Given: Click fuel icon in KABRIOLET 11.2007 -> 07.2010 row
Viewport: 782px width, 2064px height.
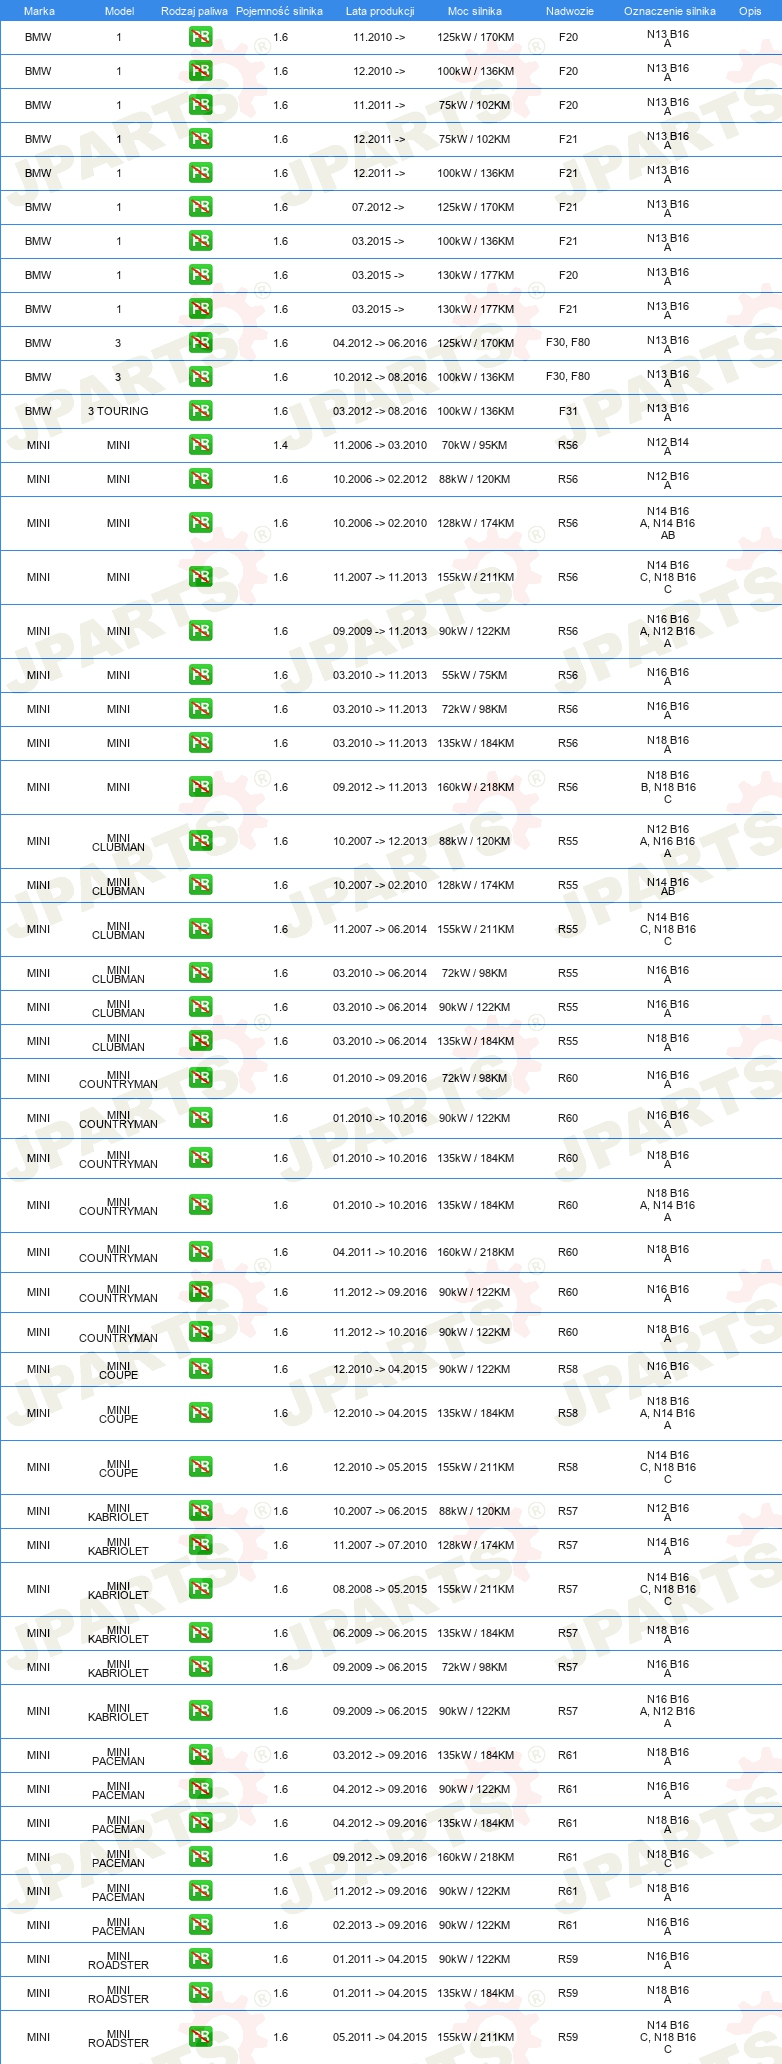Looking at the screenshot, I should tap(200, 1546).
